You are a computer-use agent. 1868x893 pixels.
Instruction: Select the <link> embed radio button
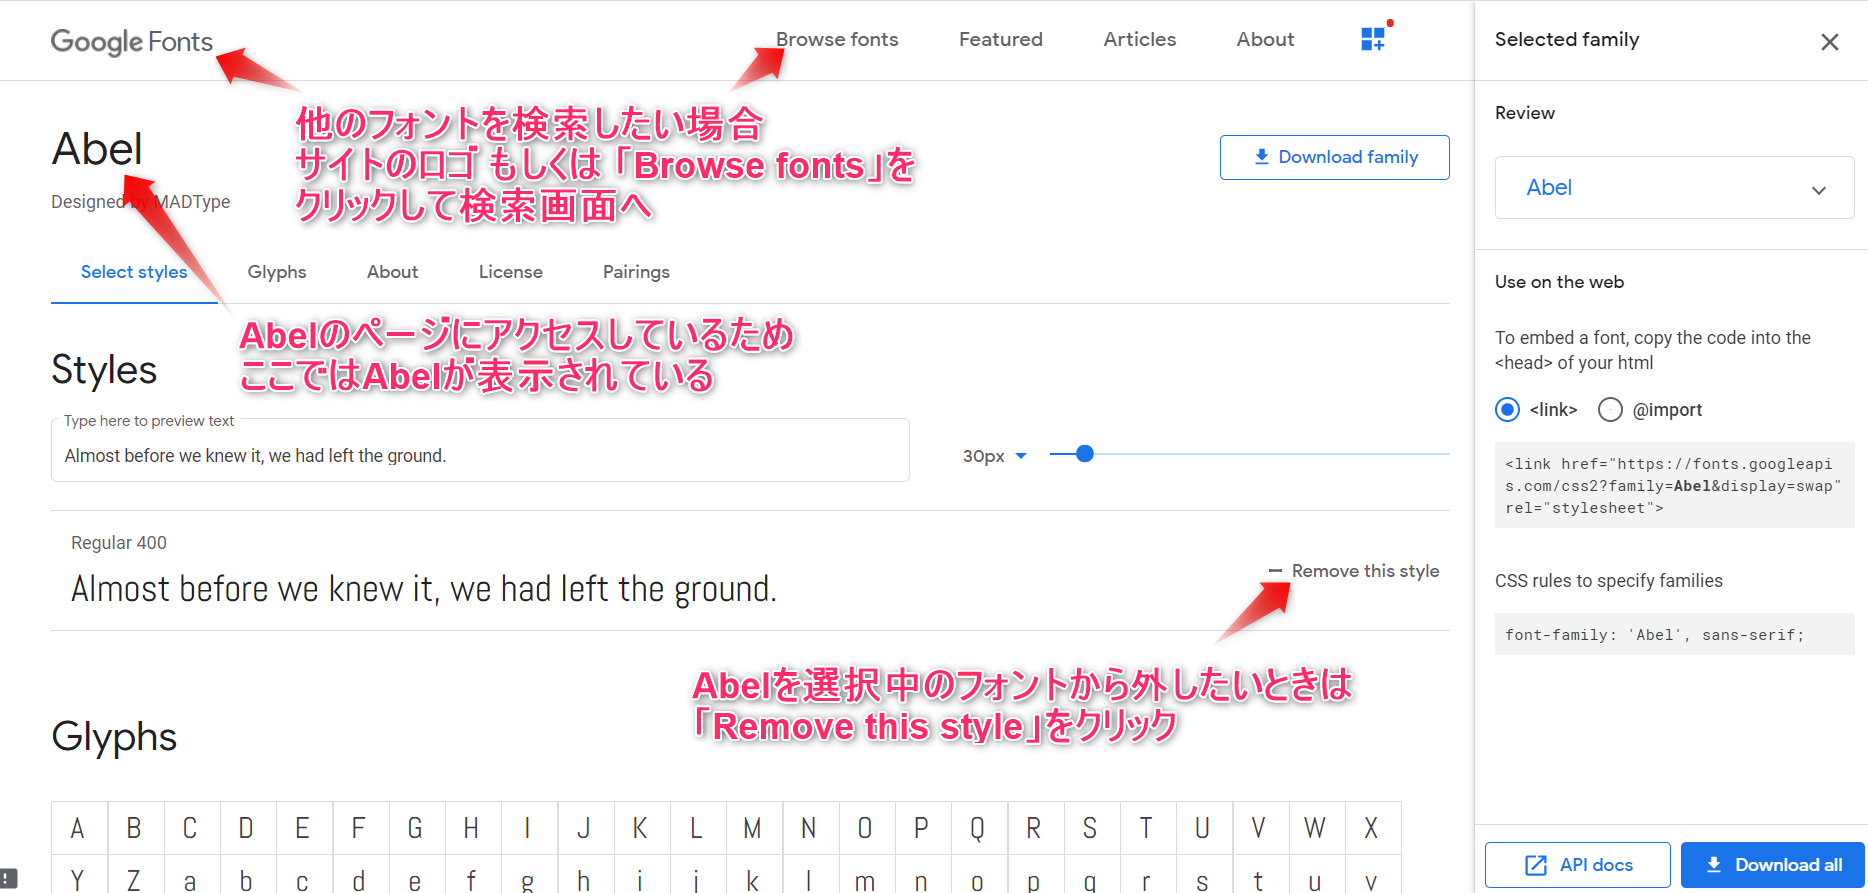1507,410
